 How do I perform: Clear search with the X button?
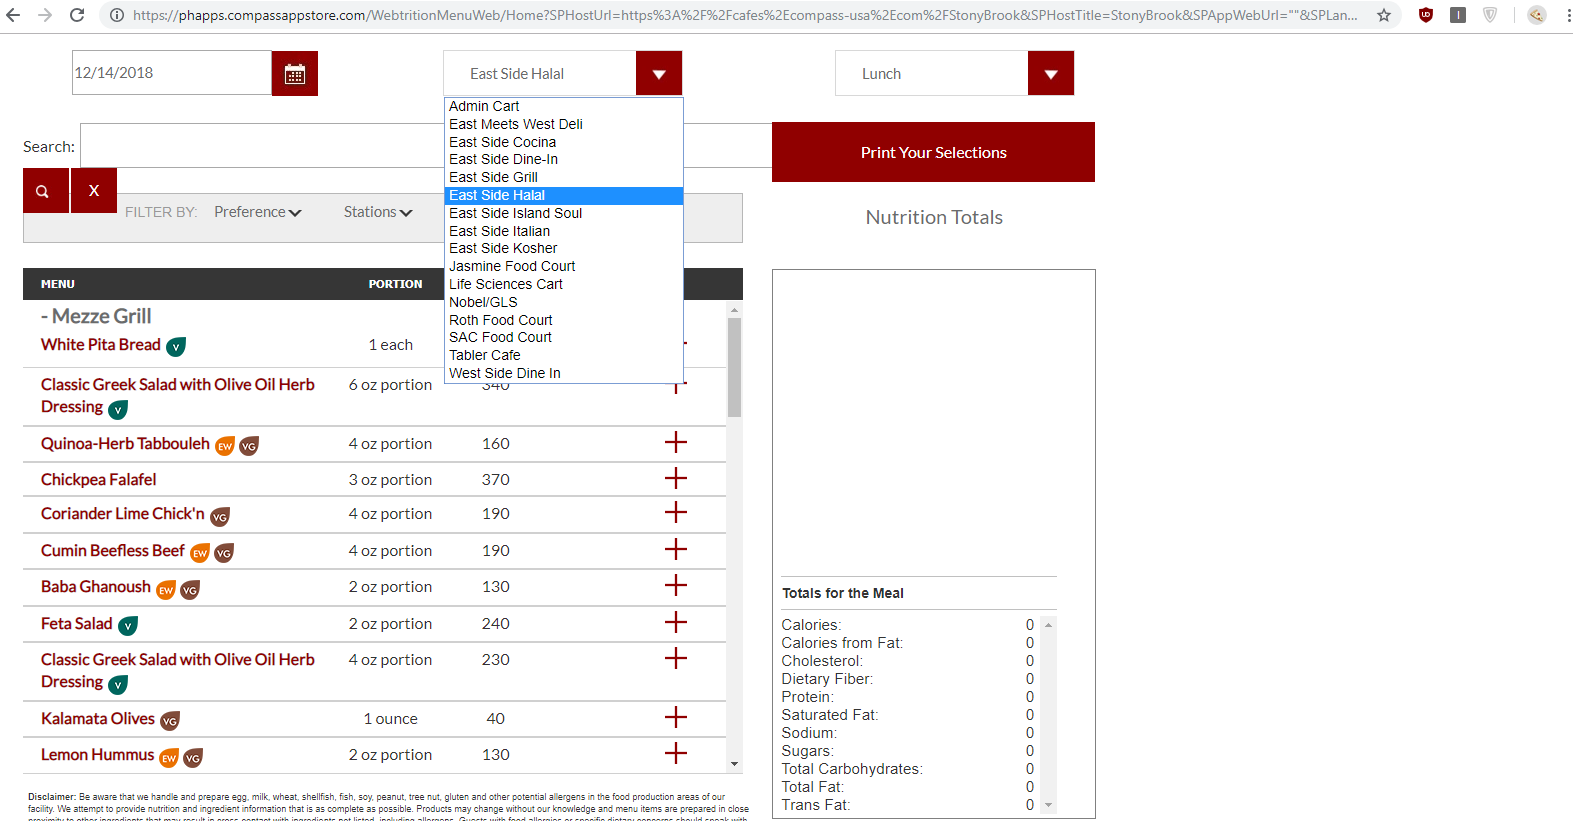click(x=94, y=191)
